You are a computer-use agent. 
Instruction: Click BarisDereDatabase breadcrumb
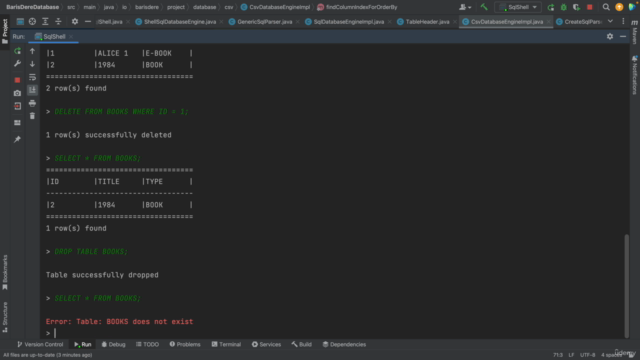coord(32,7)
